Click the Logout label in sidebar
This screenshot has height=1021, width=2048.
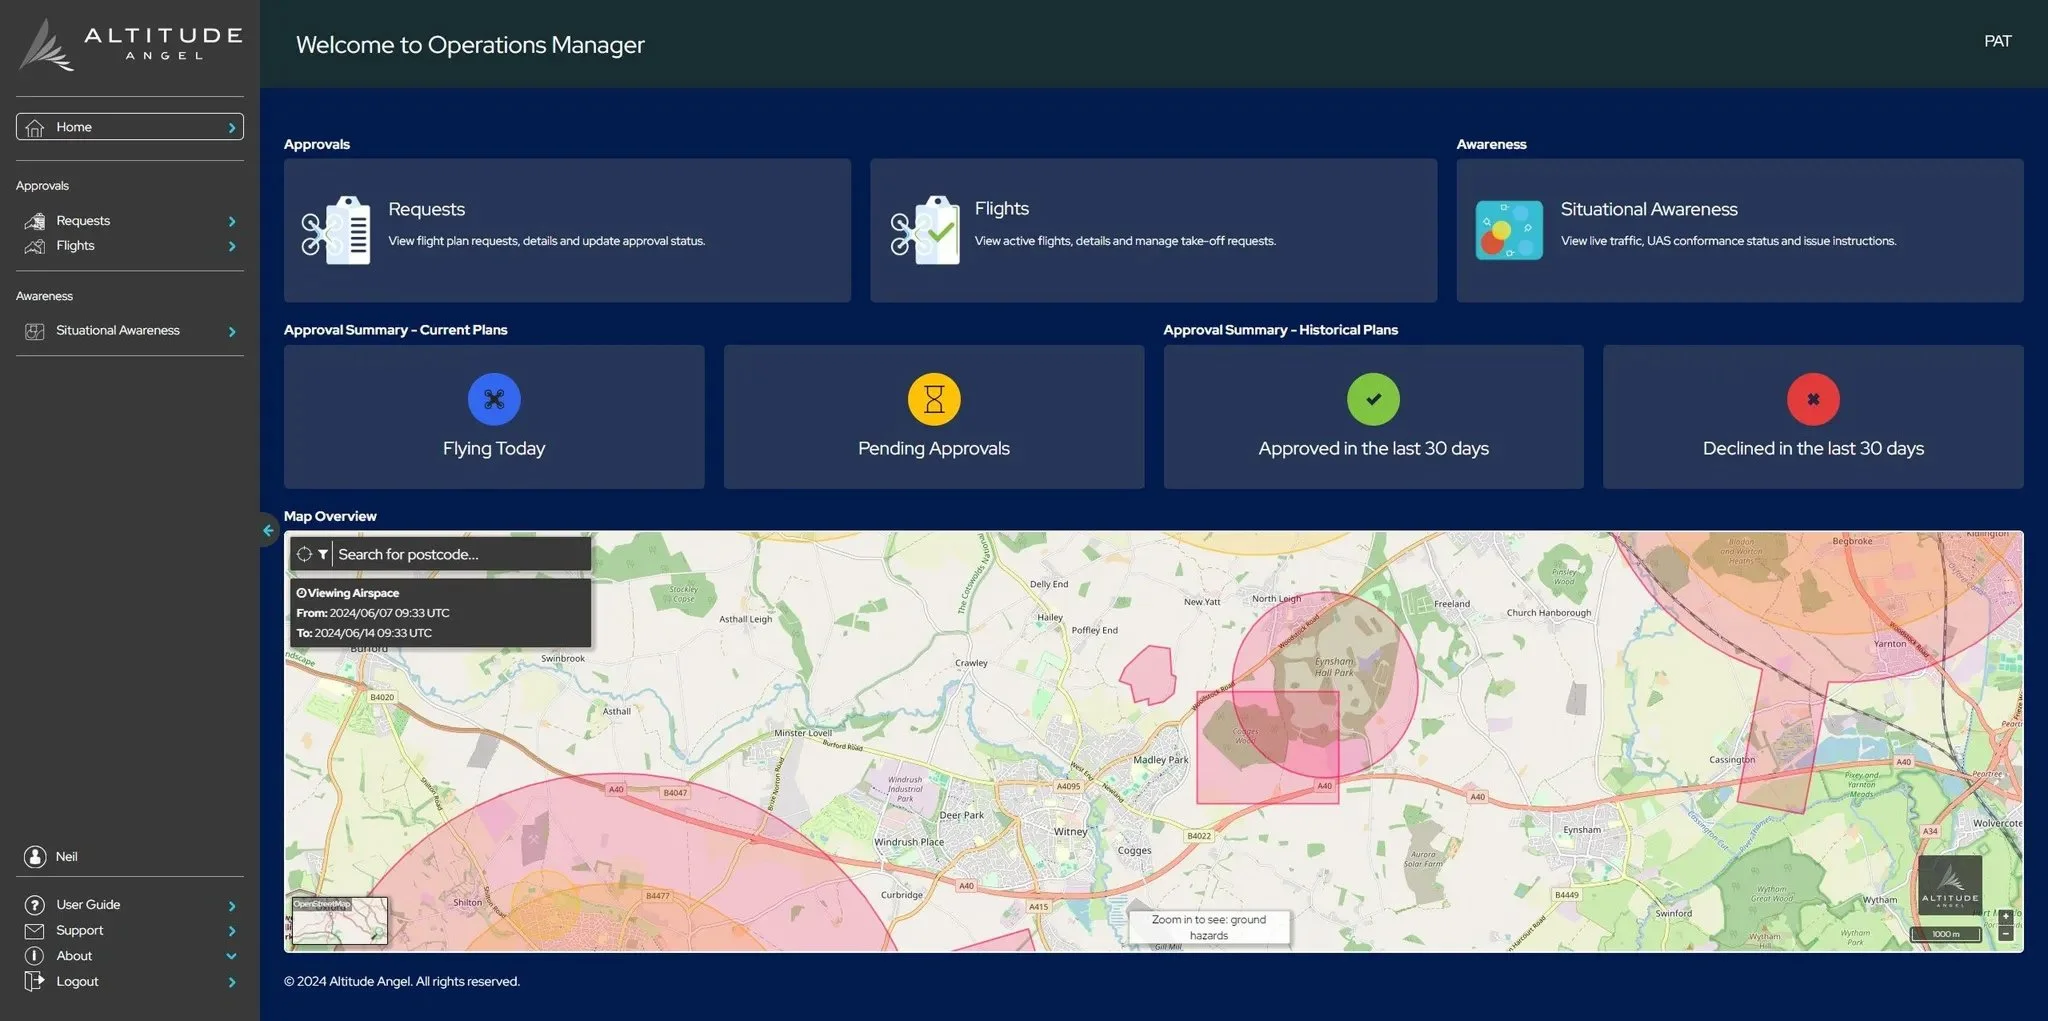pos(77,982)
